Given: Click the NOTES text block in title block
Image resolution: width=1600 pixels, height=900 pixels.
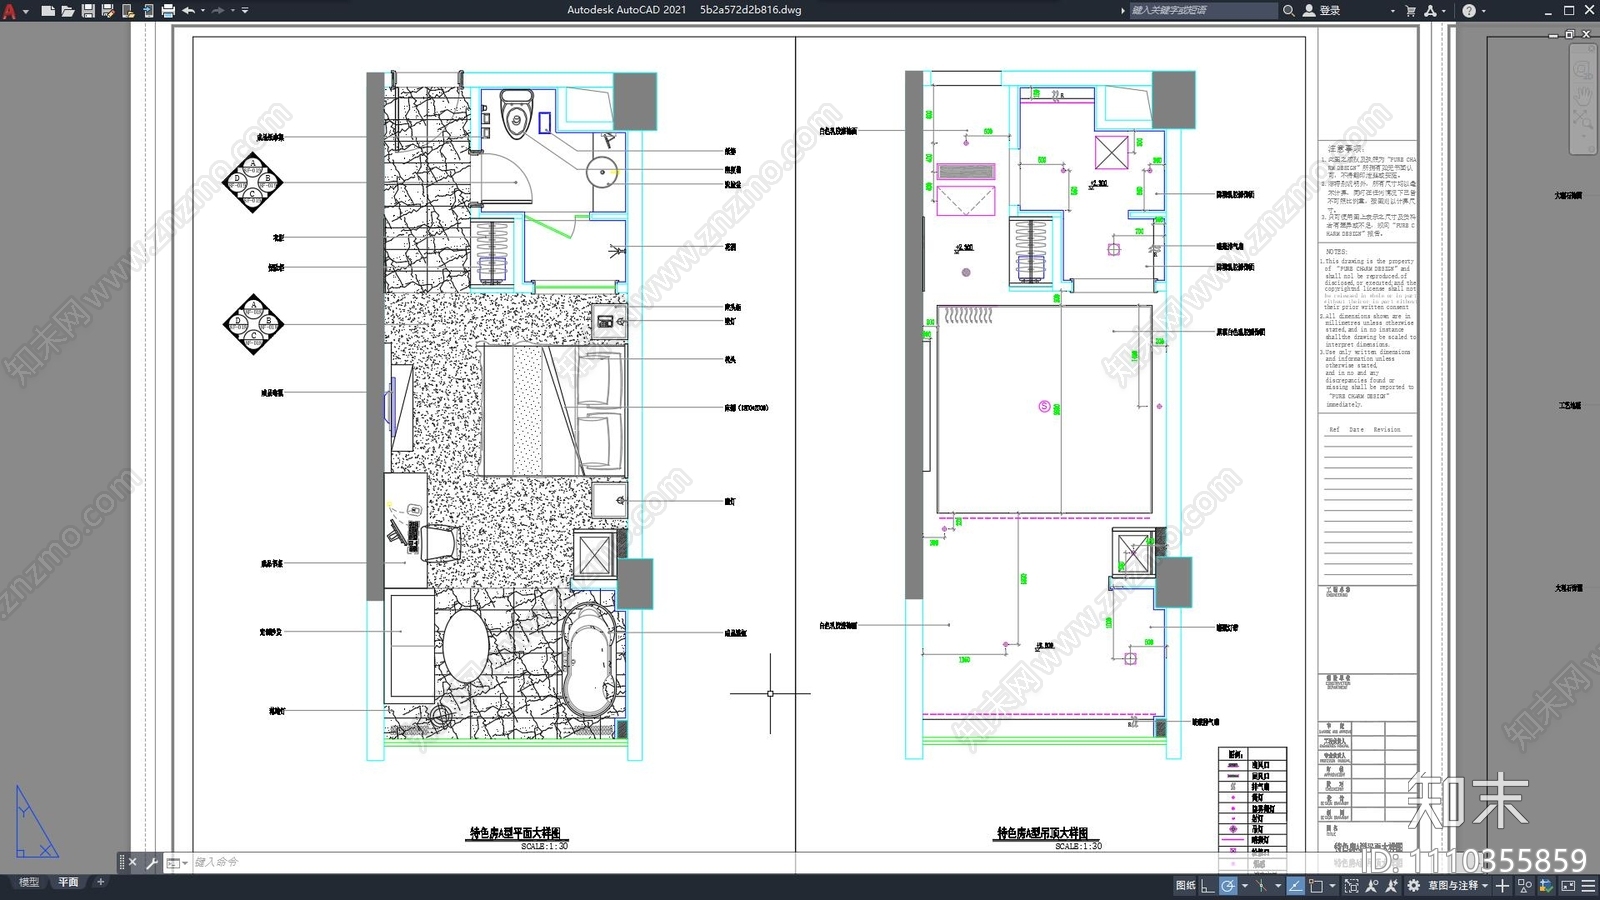Looking at the screenshot, I should pos(1369,328).
